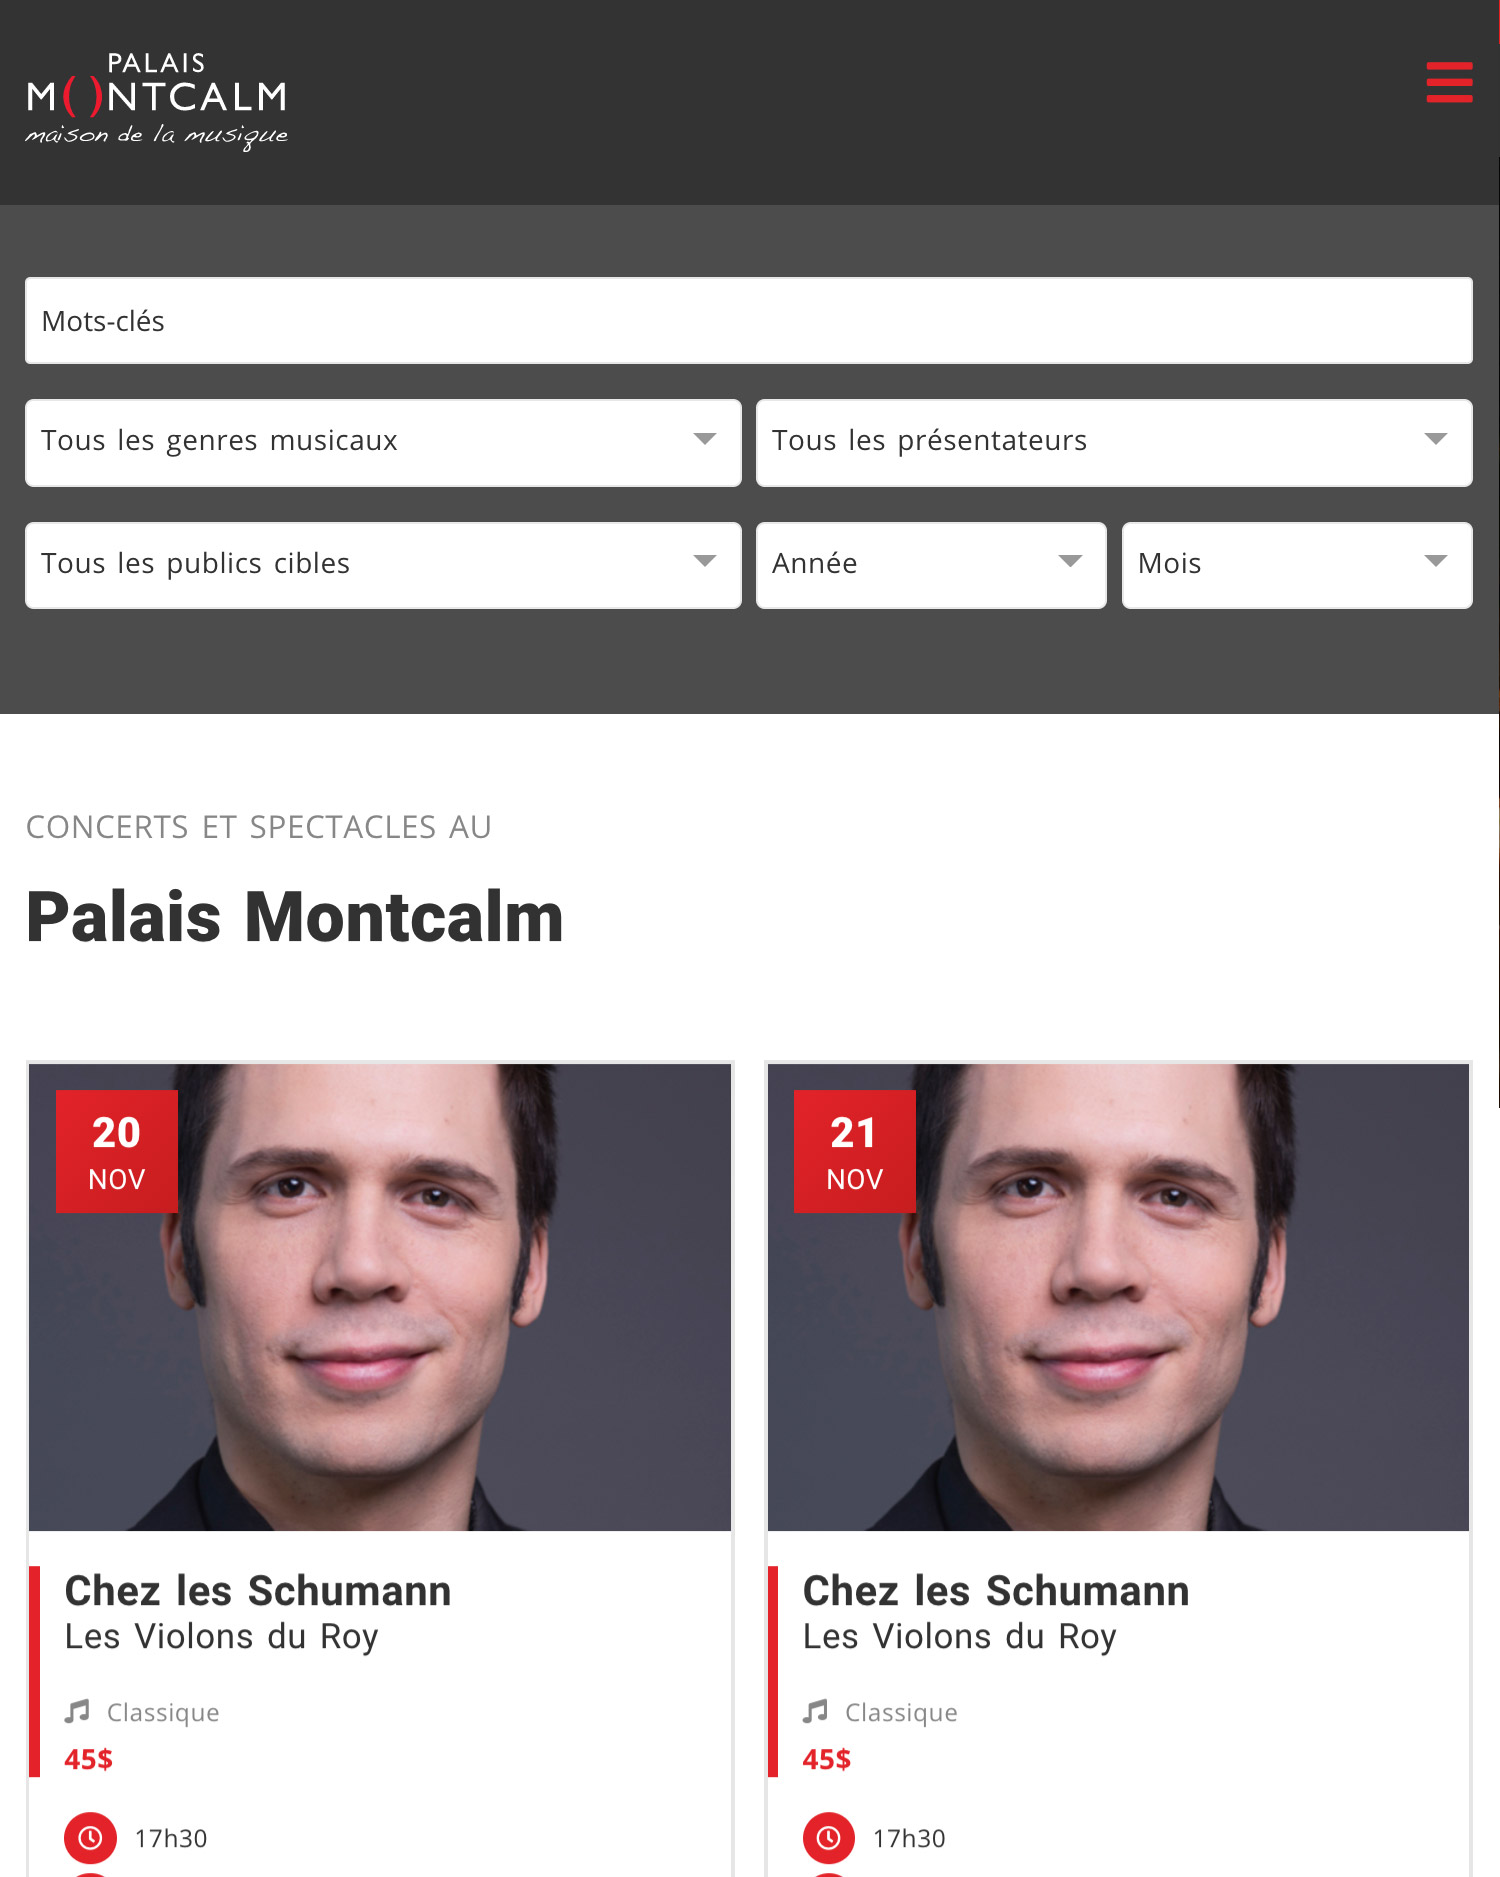This screenshot has width=1500, height=1877.
Task: Open Tous les publics cibles dropdown
Action: click(383, 565)
